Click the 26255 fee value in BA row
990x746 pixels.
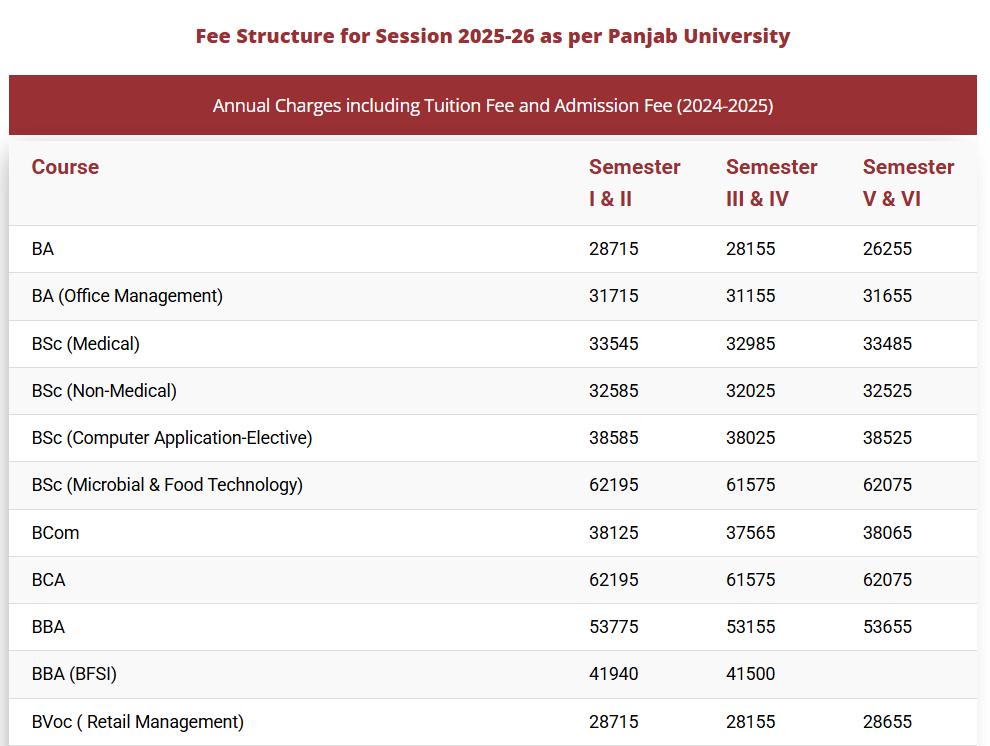(x=887, y=249)
